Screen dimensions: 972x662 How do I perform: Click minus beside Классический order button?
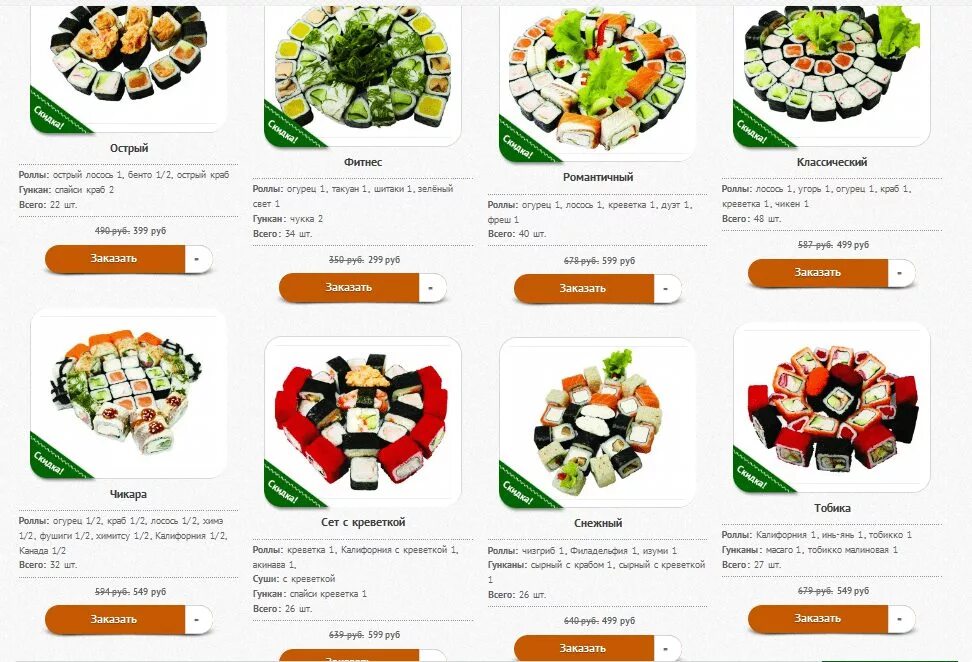pyautogui.click(x=901, y=273)
